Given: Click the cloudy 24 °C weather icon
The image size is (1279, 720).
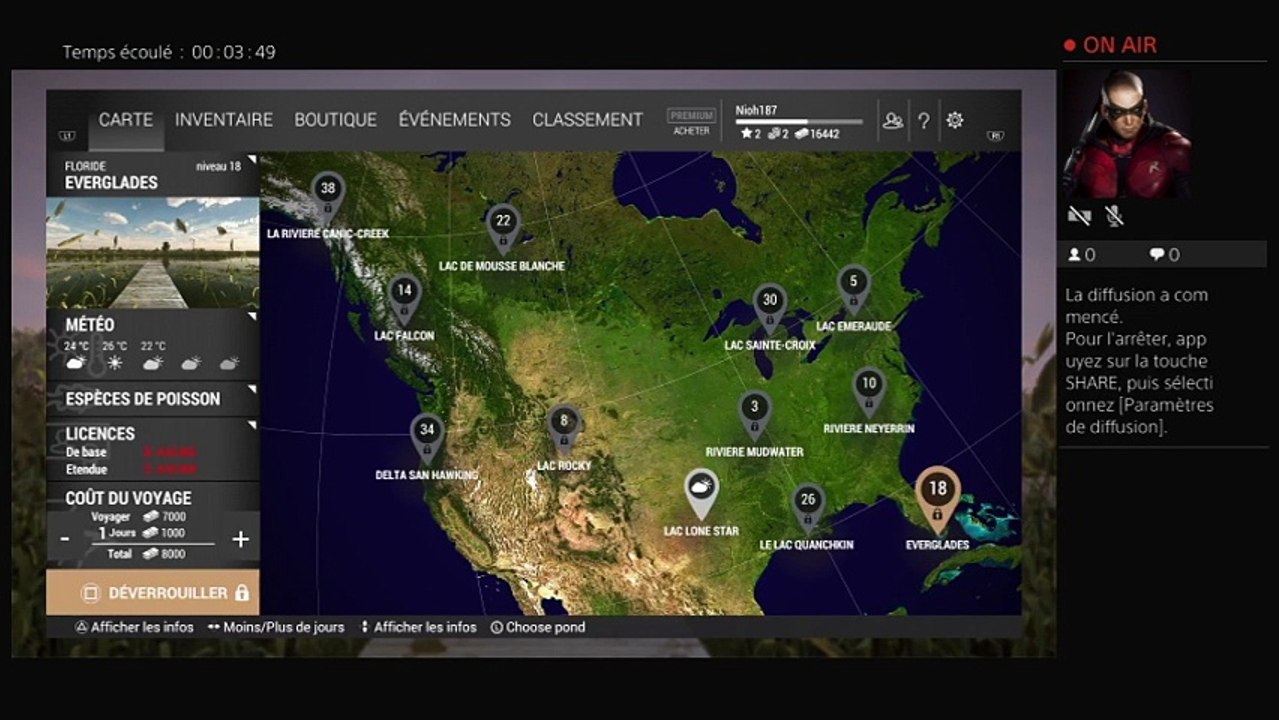Looking at the screenshot, I should tap(76, 363).
